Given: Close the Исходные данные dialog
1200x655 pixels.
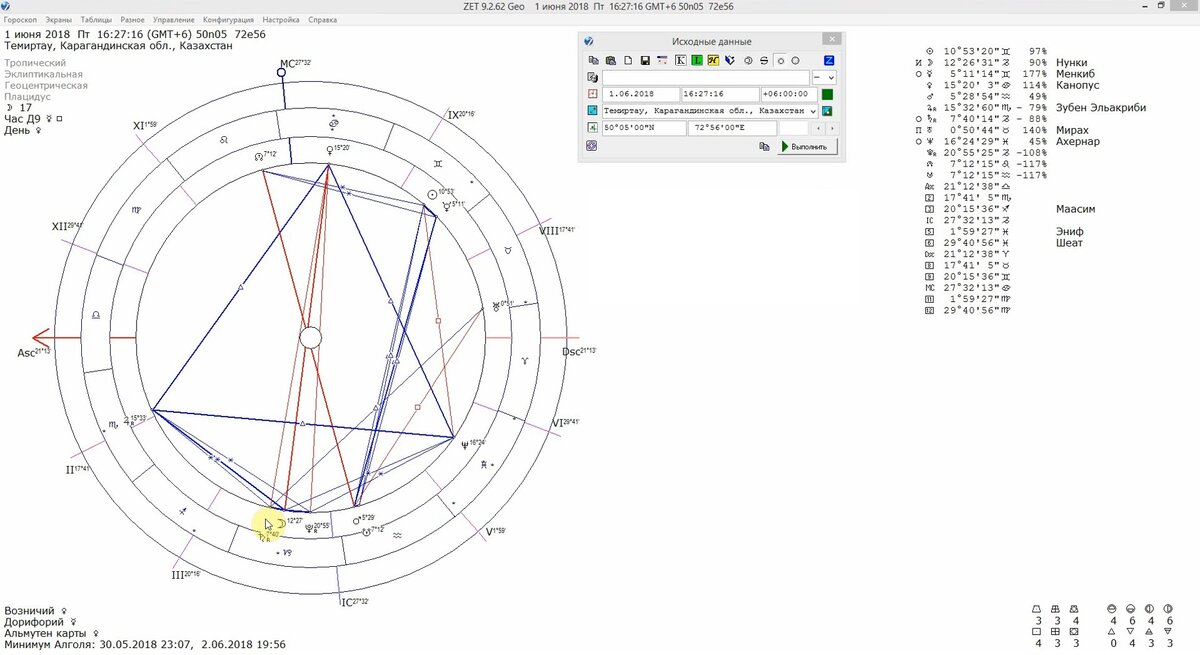Looking at the screenshot, I should 832,39.
